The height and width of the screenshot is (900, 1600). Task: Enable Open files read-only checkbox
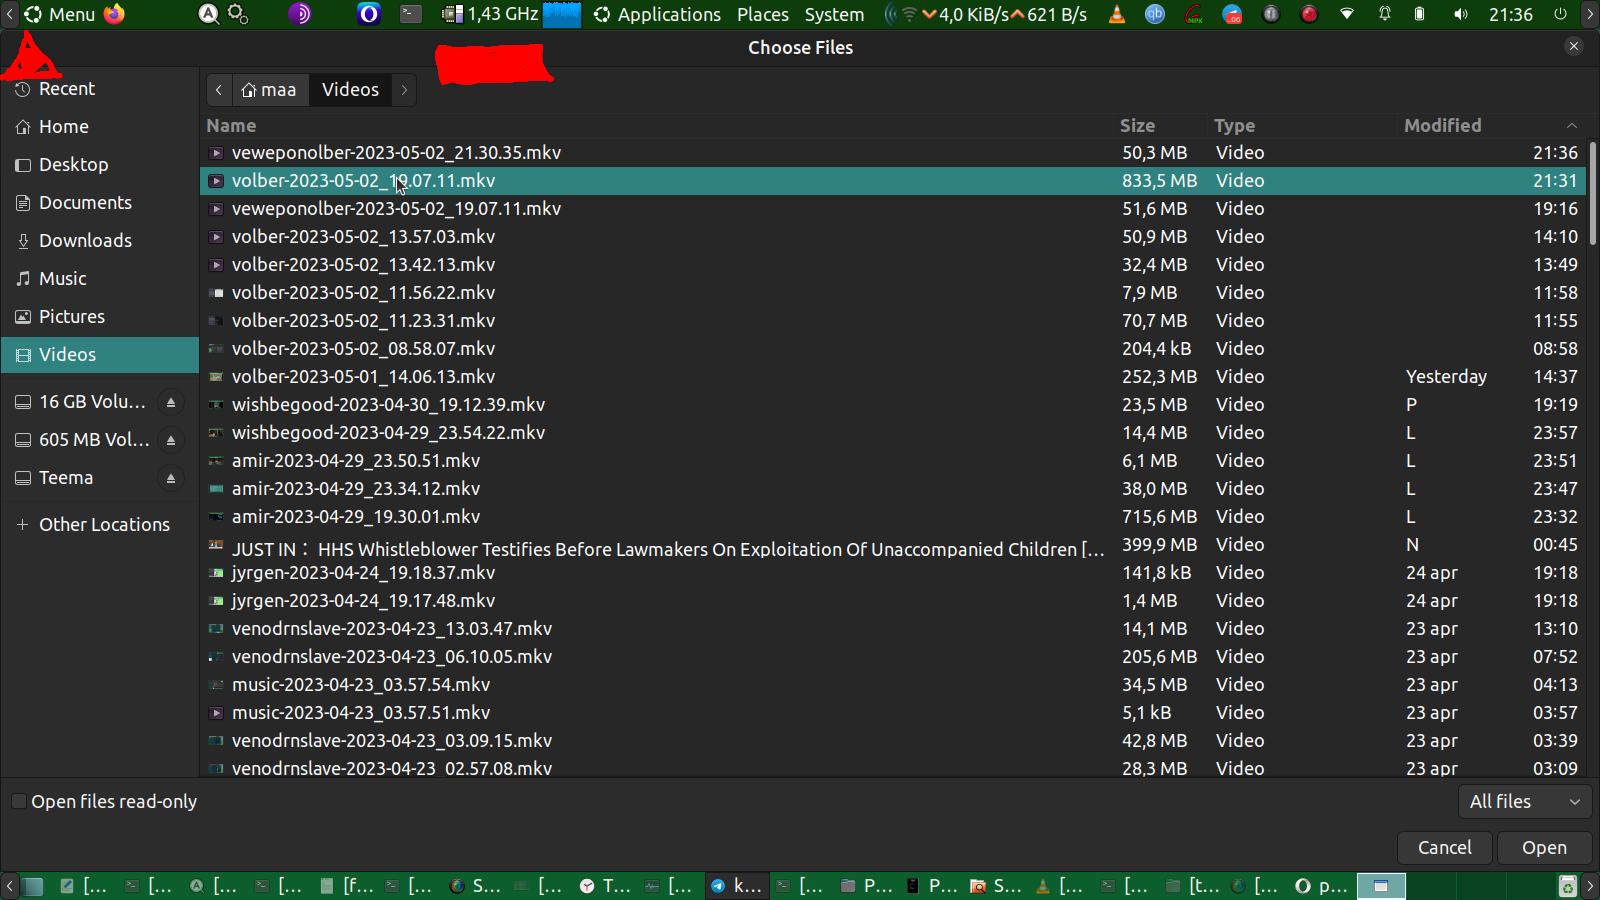pos(19,802)
